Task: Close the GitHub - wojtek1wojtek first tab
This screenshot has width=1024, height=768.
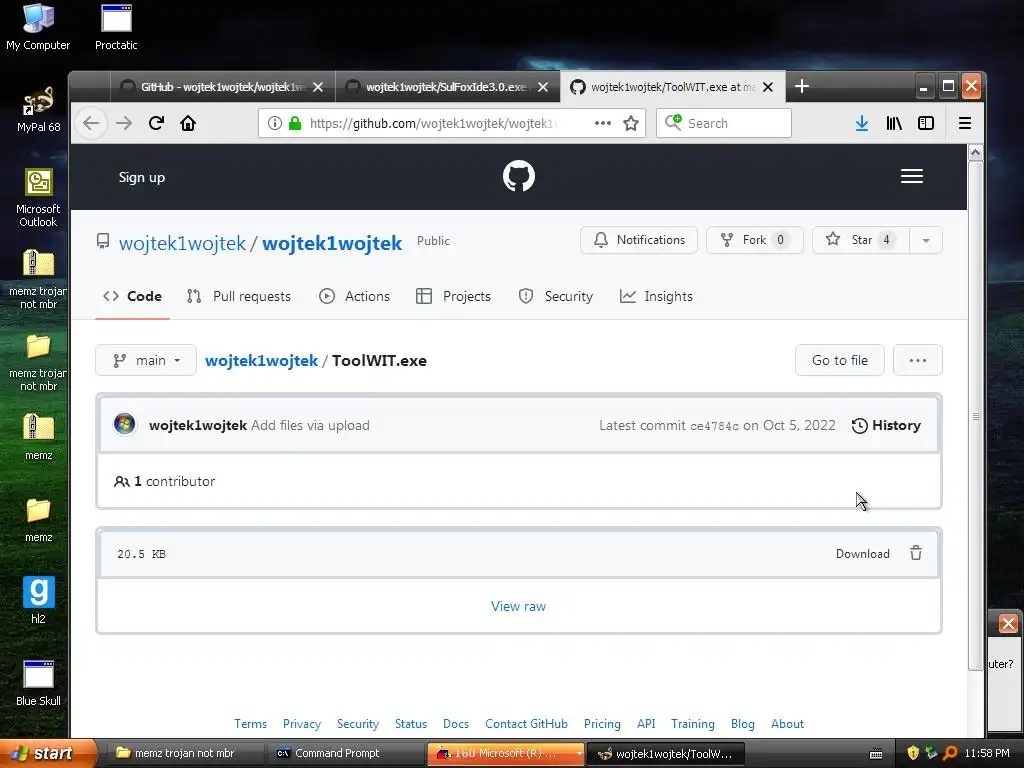Action: [318, 87]
